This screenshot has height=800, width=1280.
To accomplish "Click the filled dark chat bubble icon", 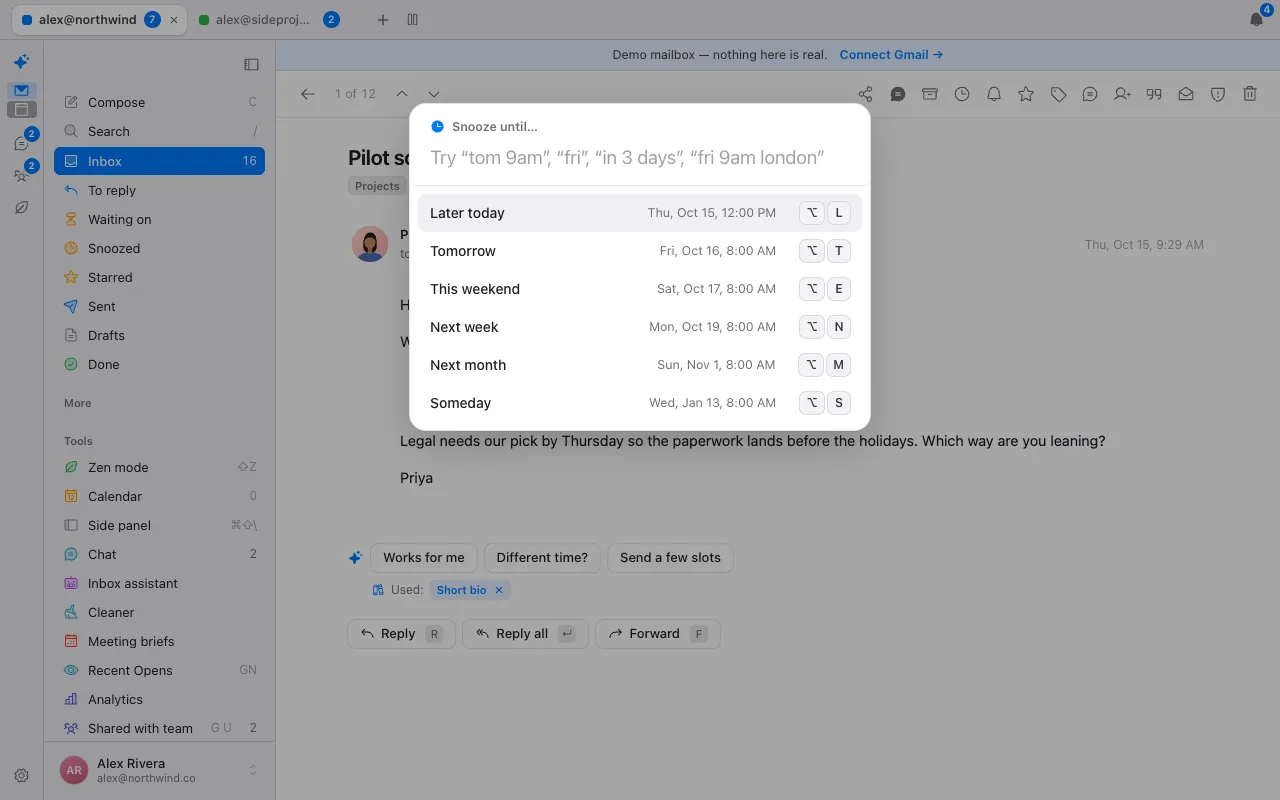I will click(898, 94).
